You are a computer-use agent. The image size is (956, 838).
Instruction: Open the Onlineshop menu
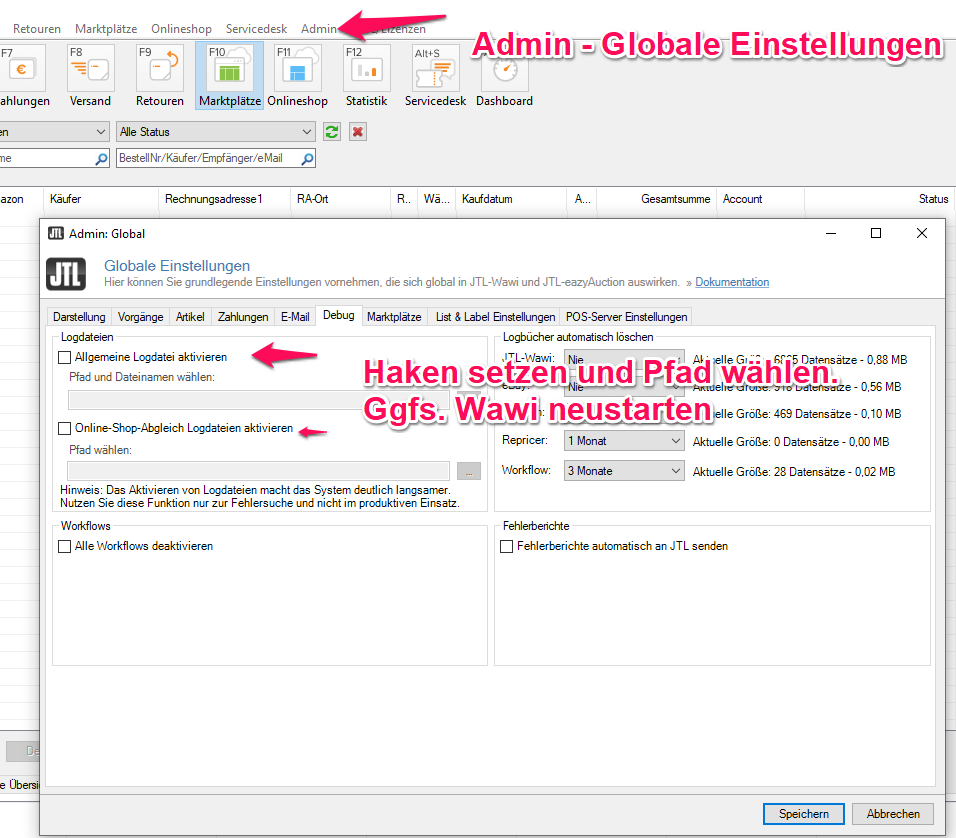point(181,29)
